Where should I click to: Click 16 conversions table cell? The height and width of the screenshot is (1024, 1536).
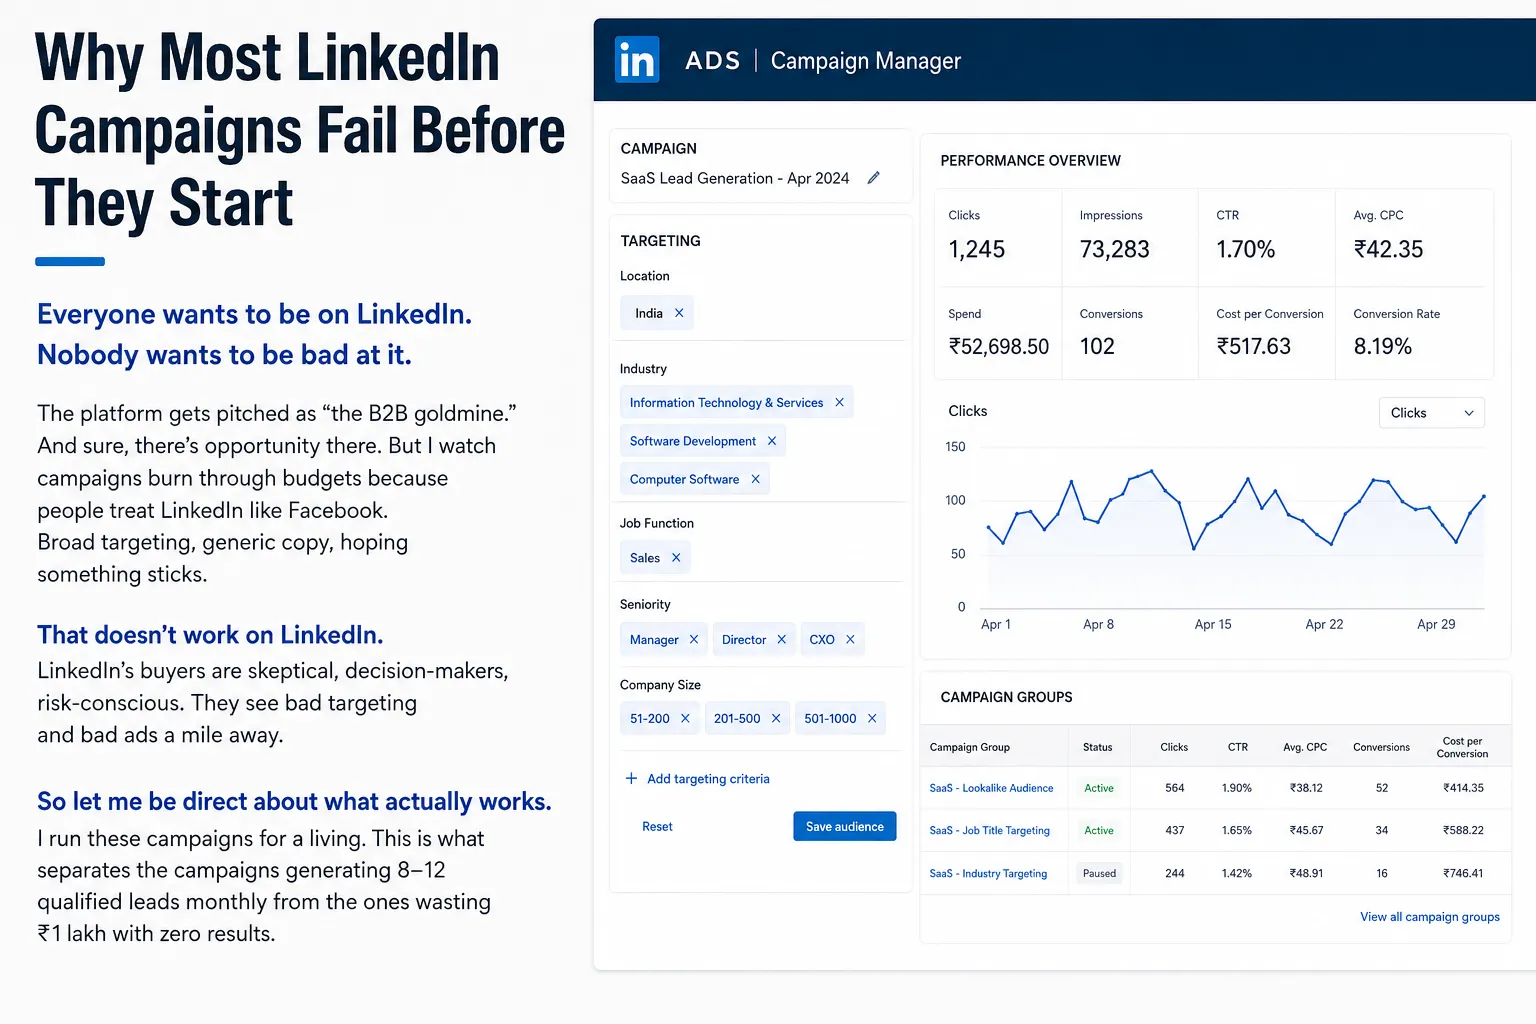click(x=1382, y=873)
